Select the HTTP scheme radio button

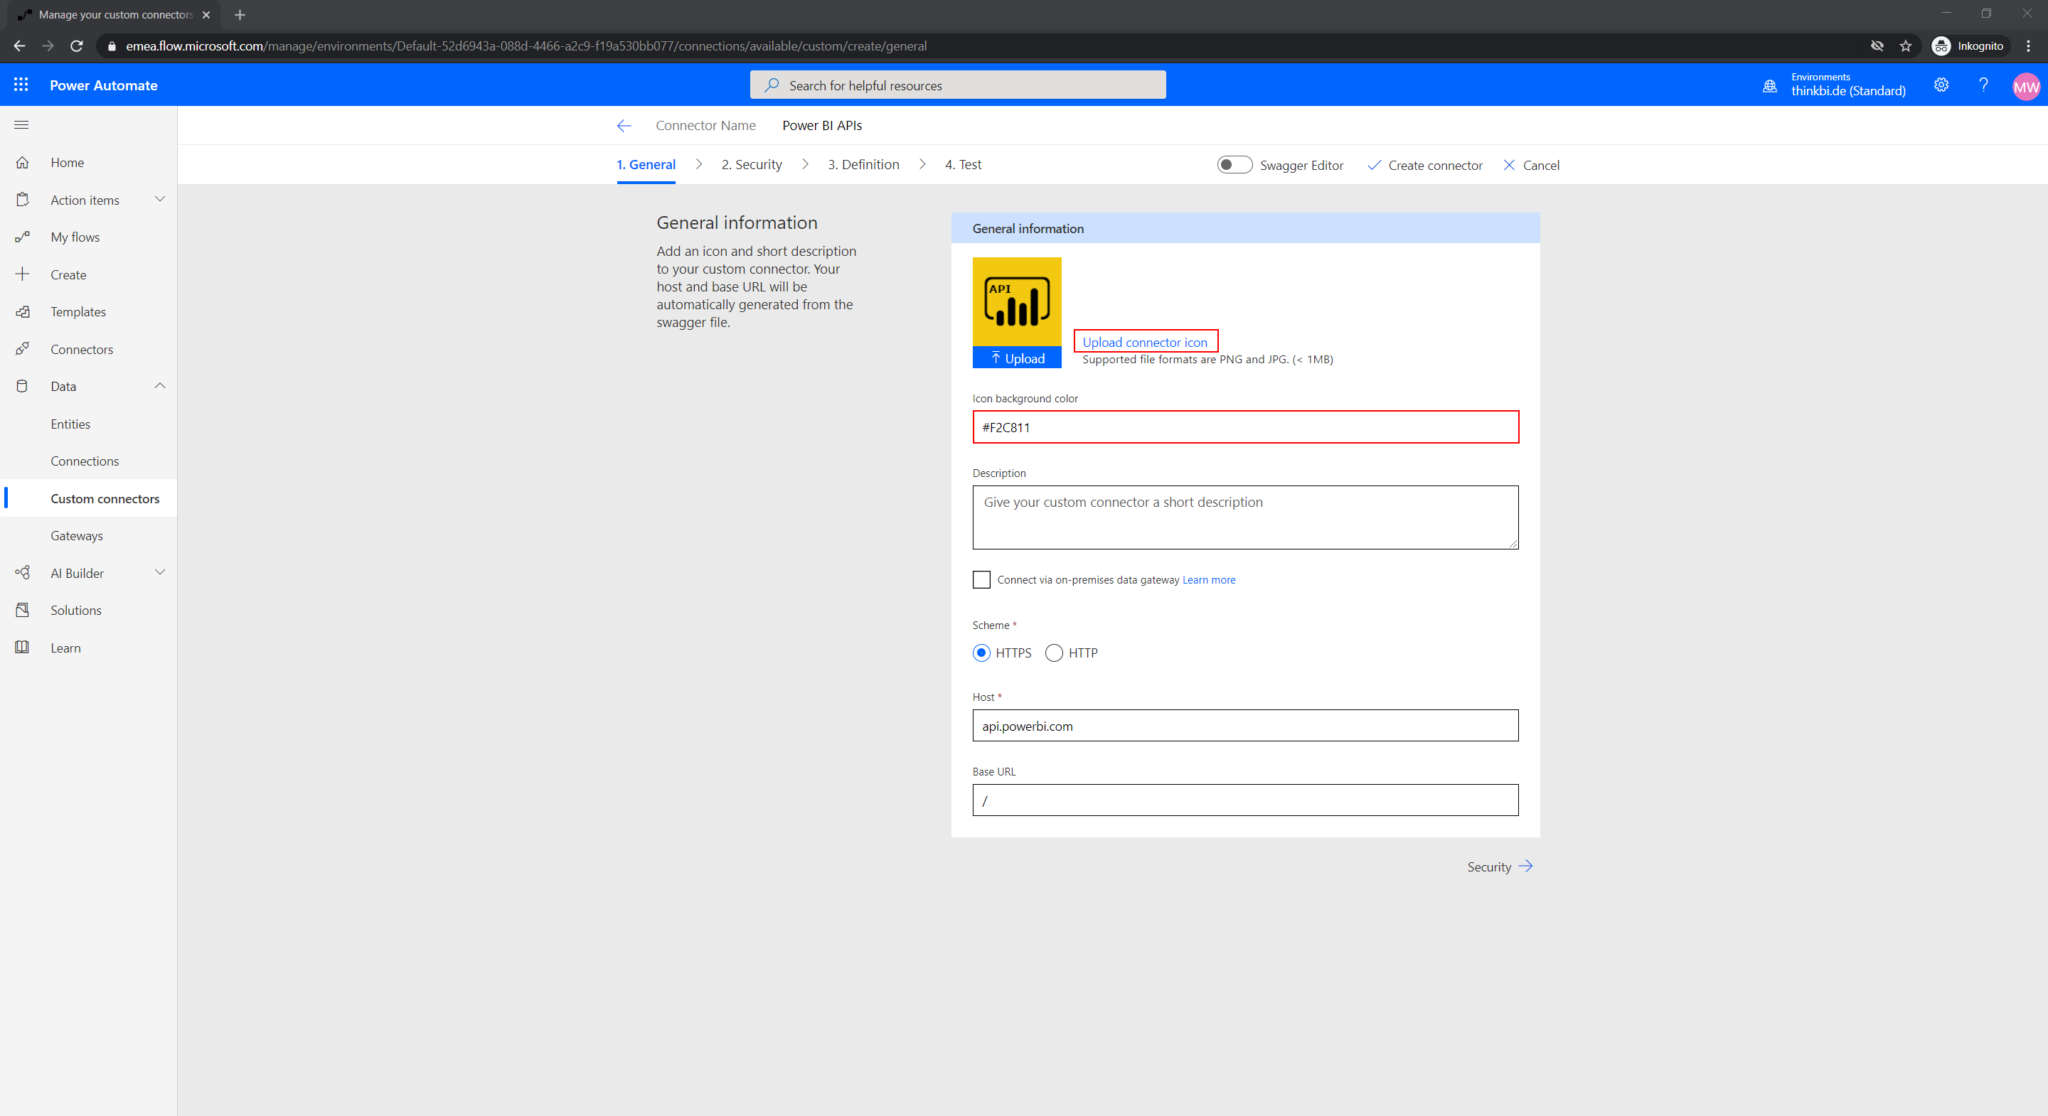[x=1054, y=652]
